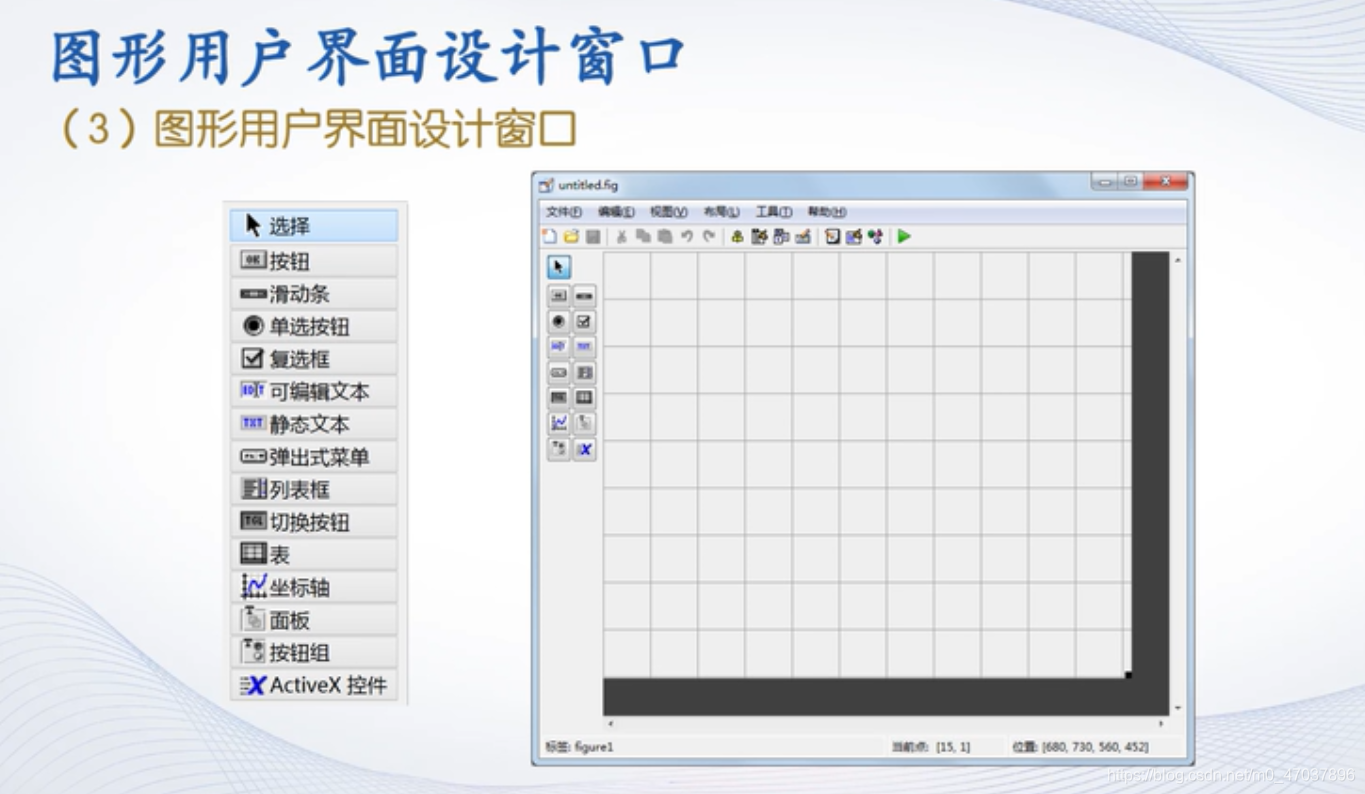The height and width of the screenshot is (794, 1365).
Task: Choose the 按钮组 entry in labeled list
Action: (314, 653)
